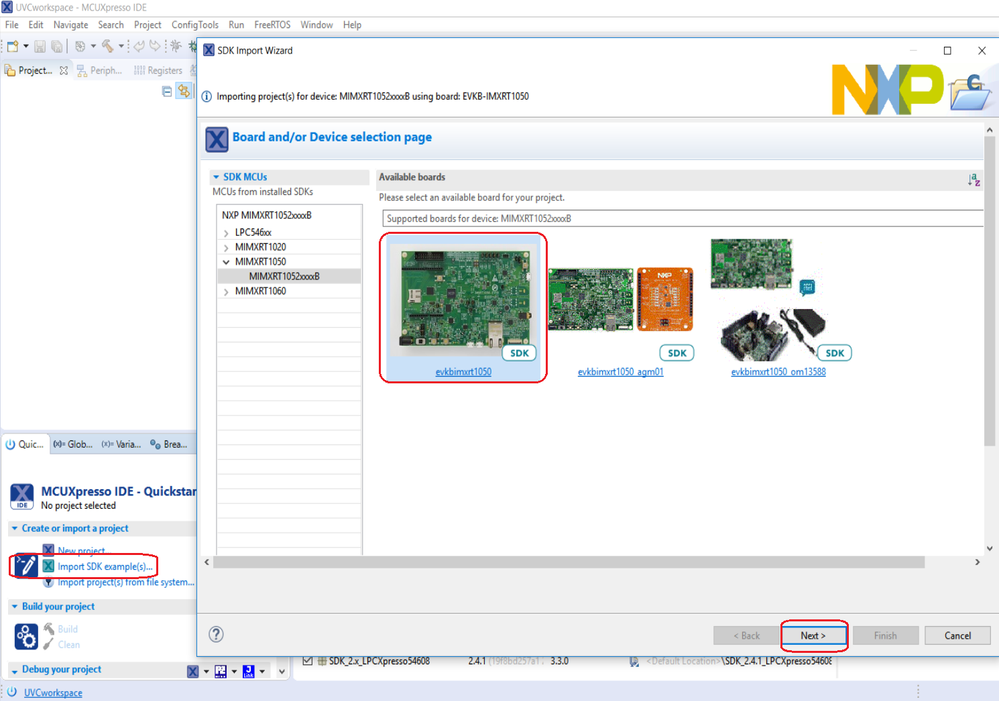Open the Window menu
Image resolution: width=999 pixels, height=701 pixels.
(x=317, y=25)
